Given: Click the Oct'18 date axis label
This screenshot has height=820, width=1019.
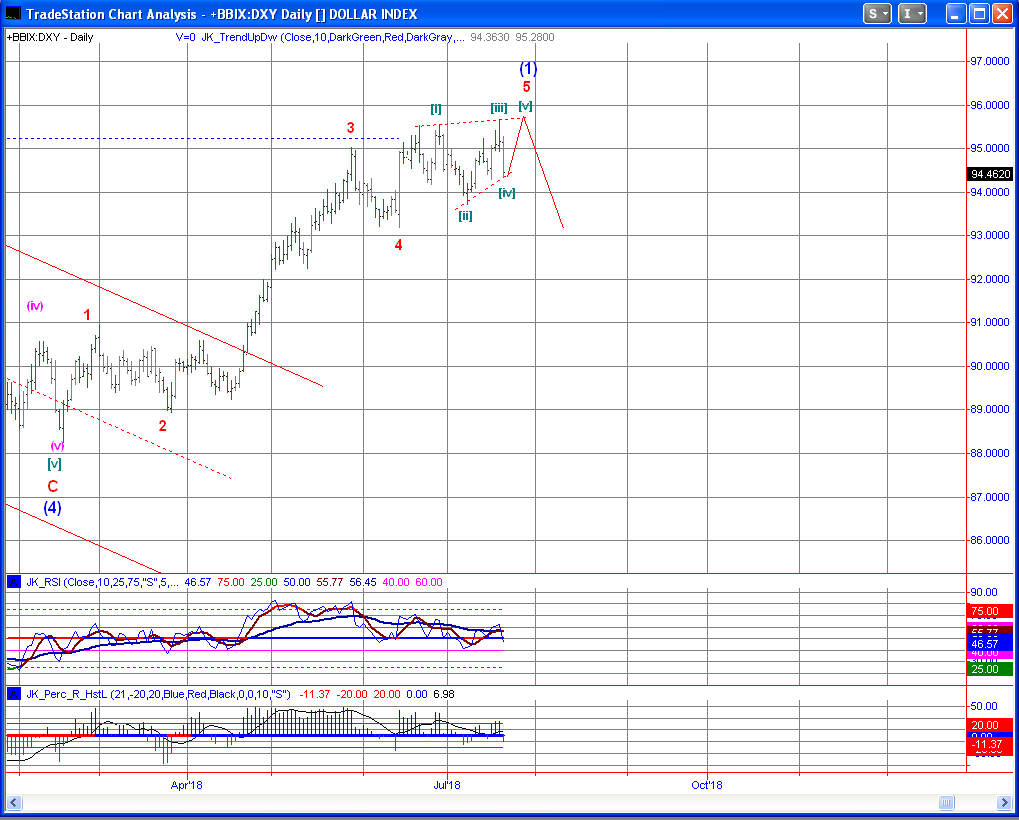Looking at the screenshot, I should (x=707, y=785).
